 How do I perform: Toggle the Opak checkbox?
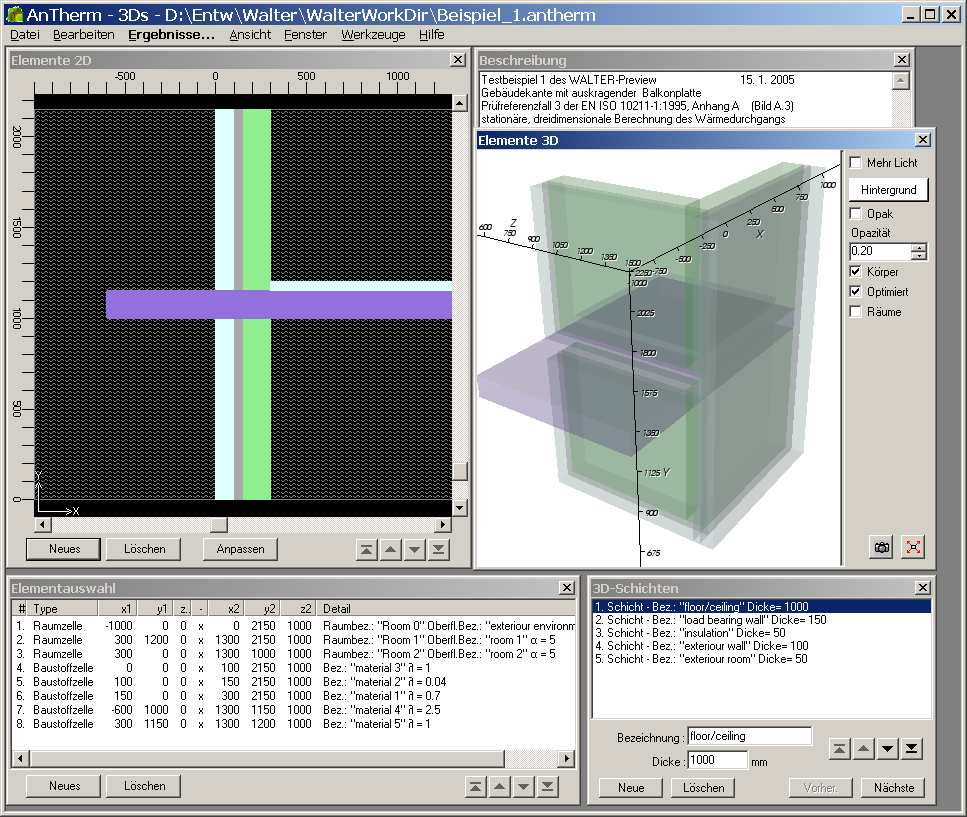pos(855,213)
